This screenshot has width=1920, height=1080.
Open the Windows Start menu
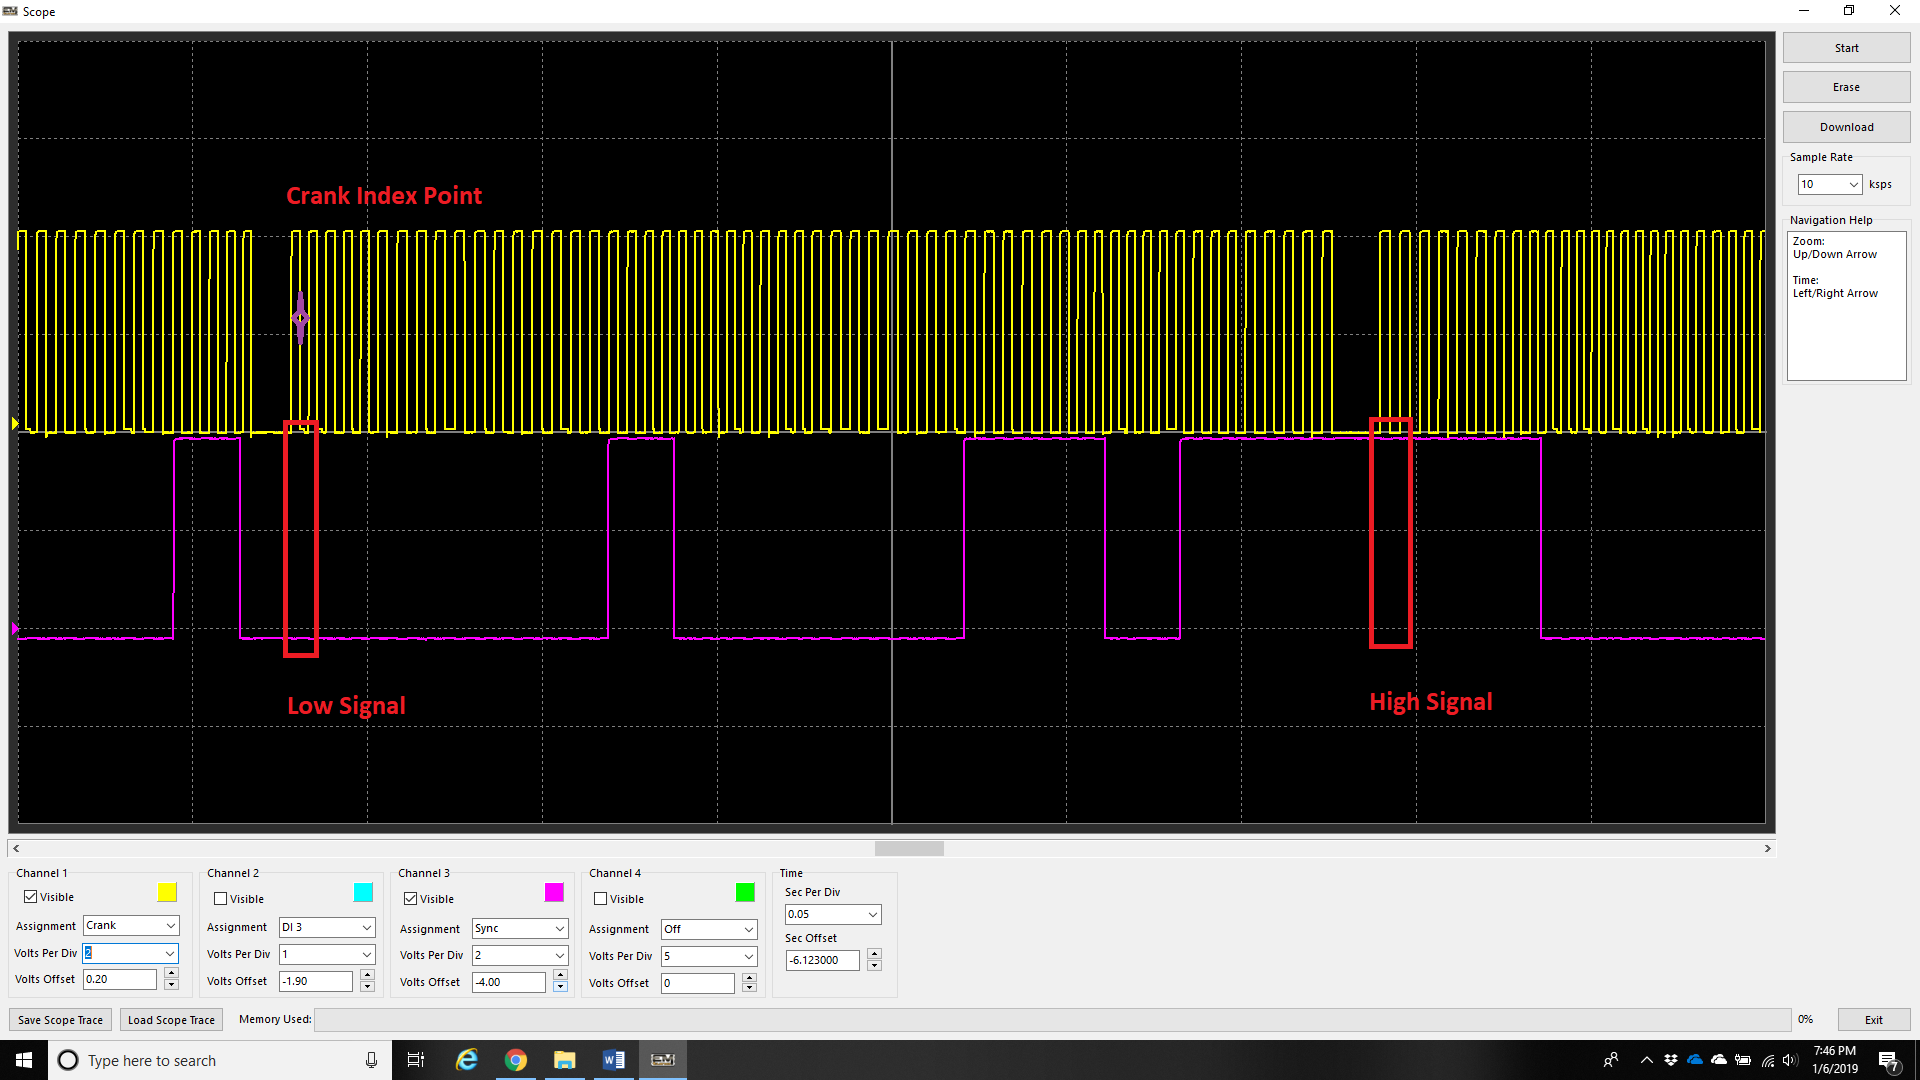tap(24, 1060)
